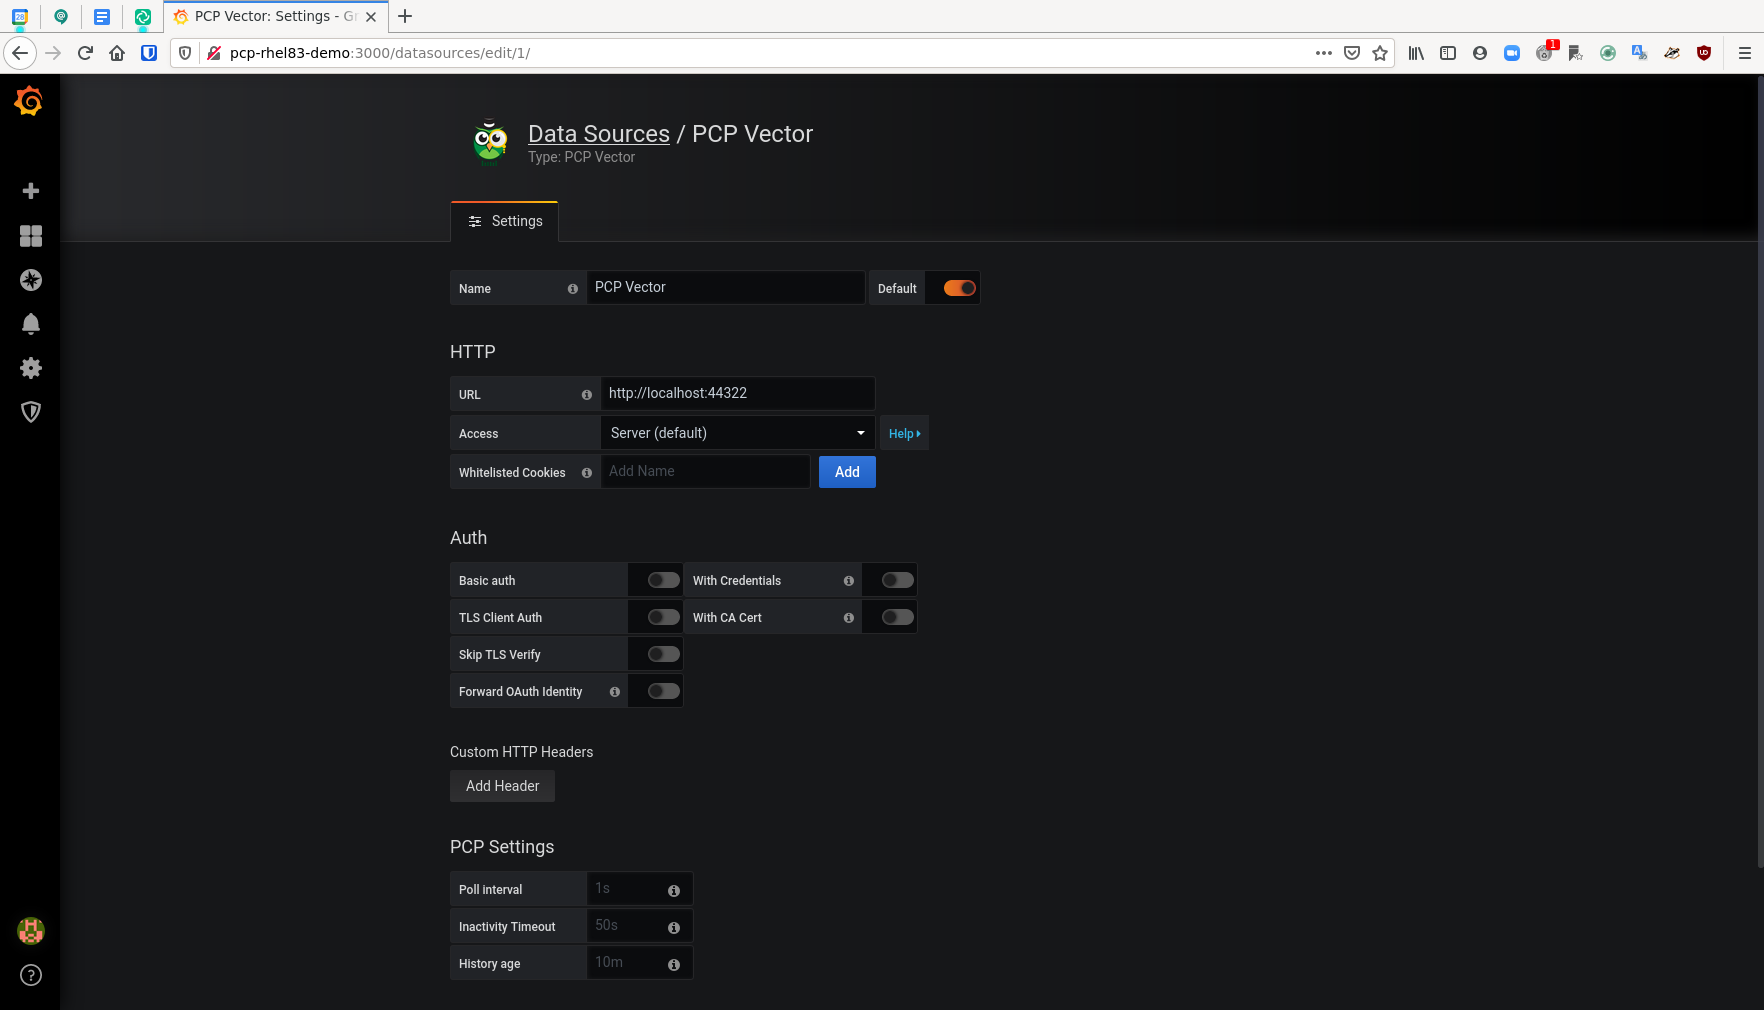Viewport: 1764px width, 1010px height.
Task: Switch to the Settings tab
Action: click(x=504, y=221)
